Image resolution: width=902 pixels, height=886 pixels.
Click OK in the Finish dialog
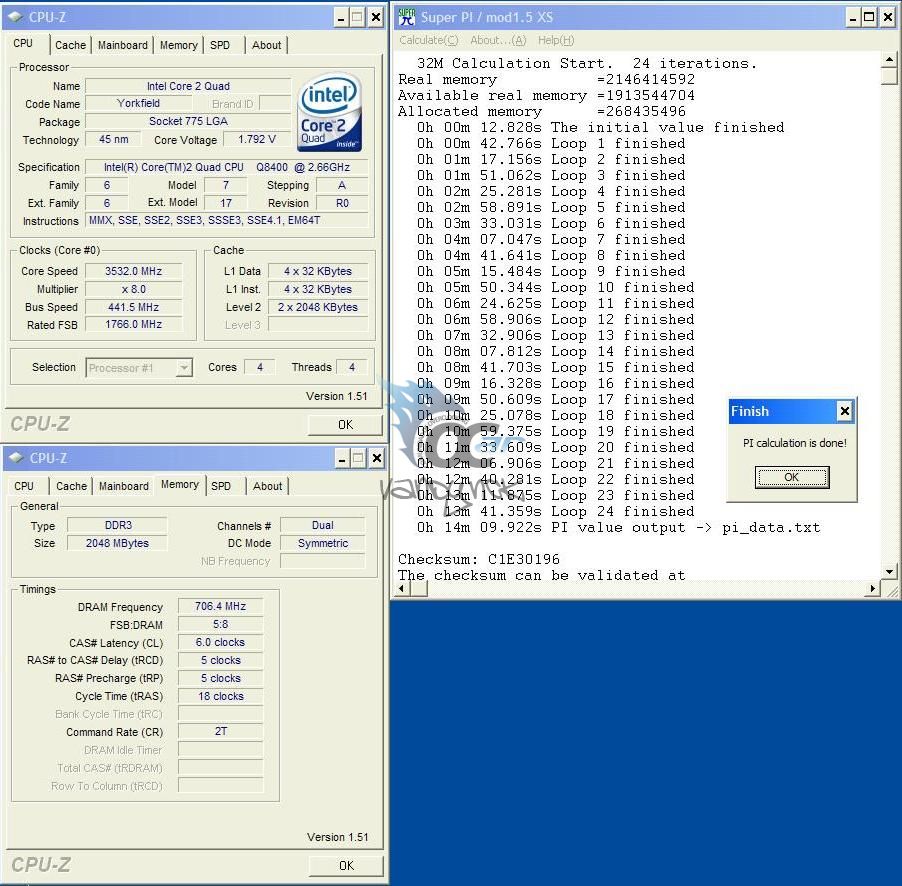pyautogui.click(x=792, y=477)
